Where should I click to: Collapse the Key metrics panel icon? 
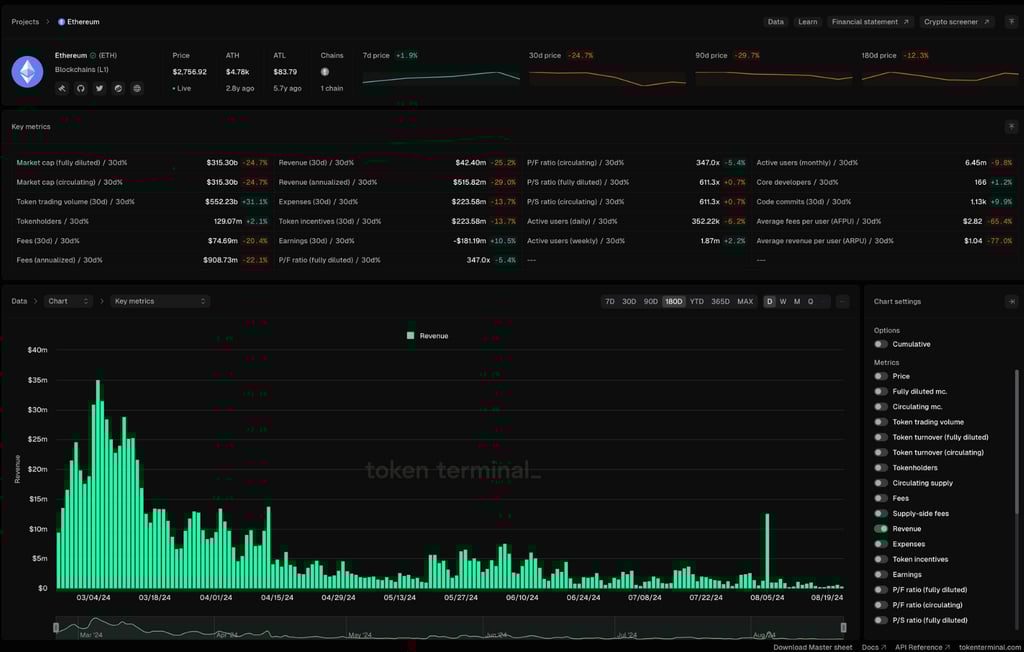(1012, 127)
